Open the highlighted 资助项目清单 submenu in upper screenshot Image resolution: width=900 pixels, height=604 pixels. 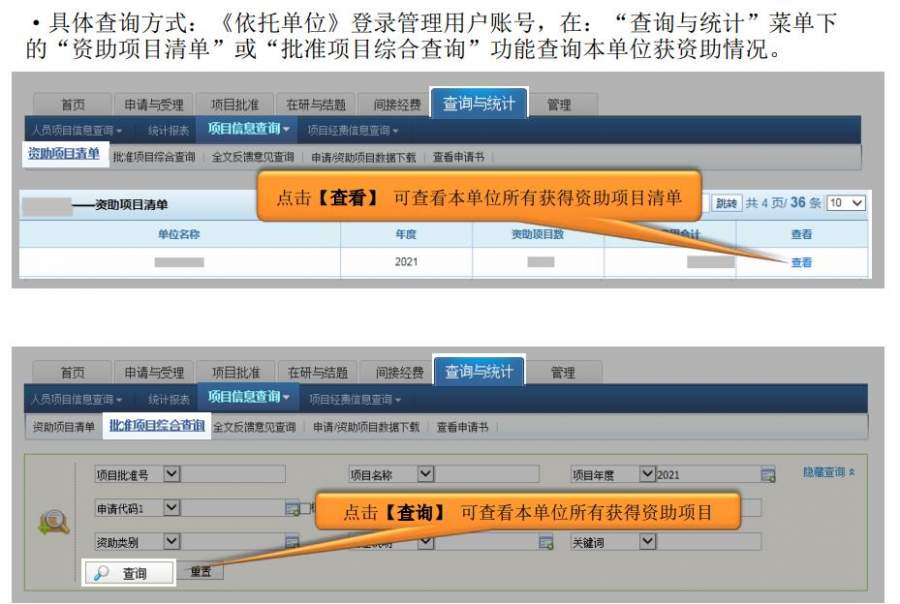[64, 154]
